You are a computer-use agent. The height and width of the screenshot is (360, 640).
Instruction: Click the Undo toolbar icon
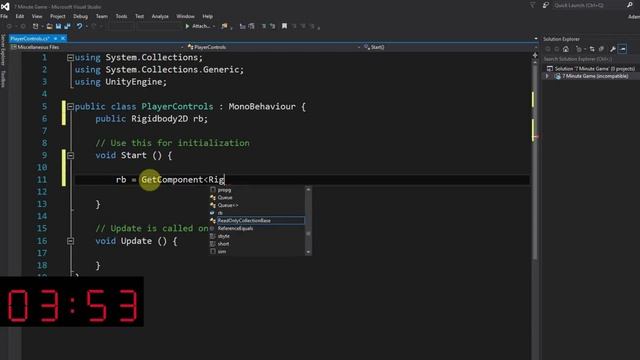79,26
